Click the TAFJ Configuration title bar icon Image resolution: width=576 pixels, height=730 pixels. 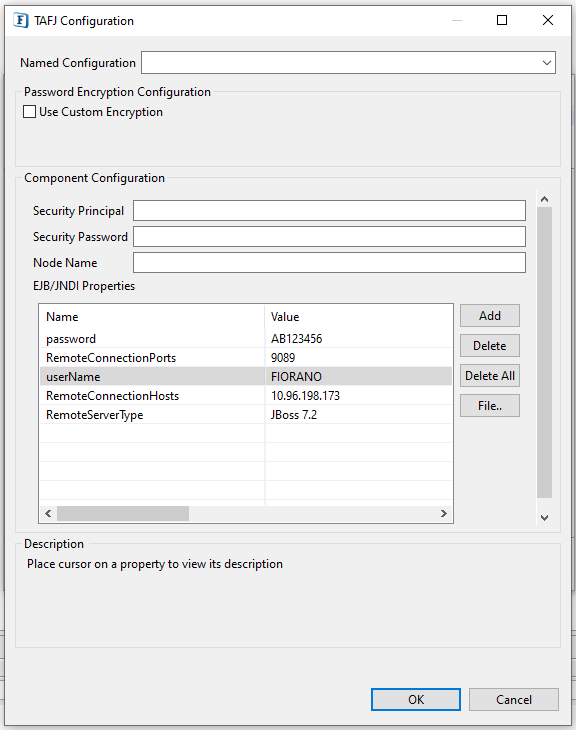tap(21, 21)
